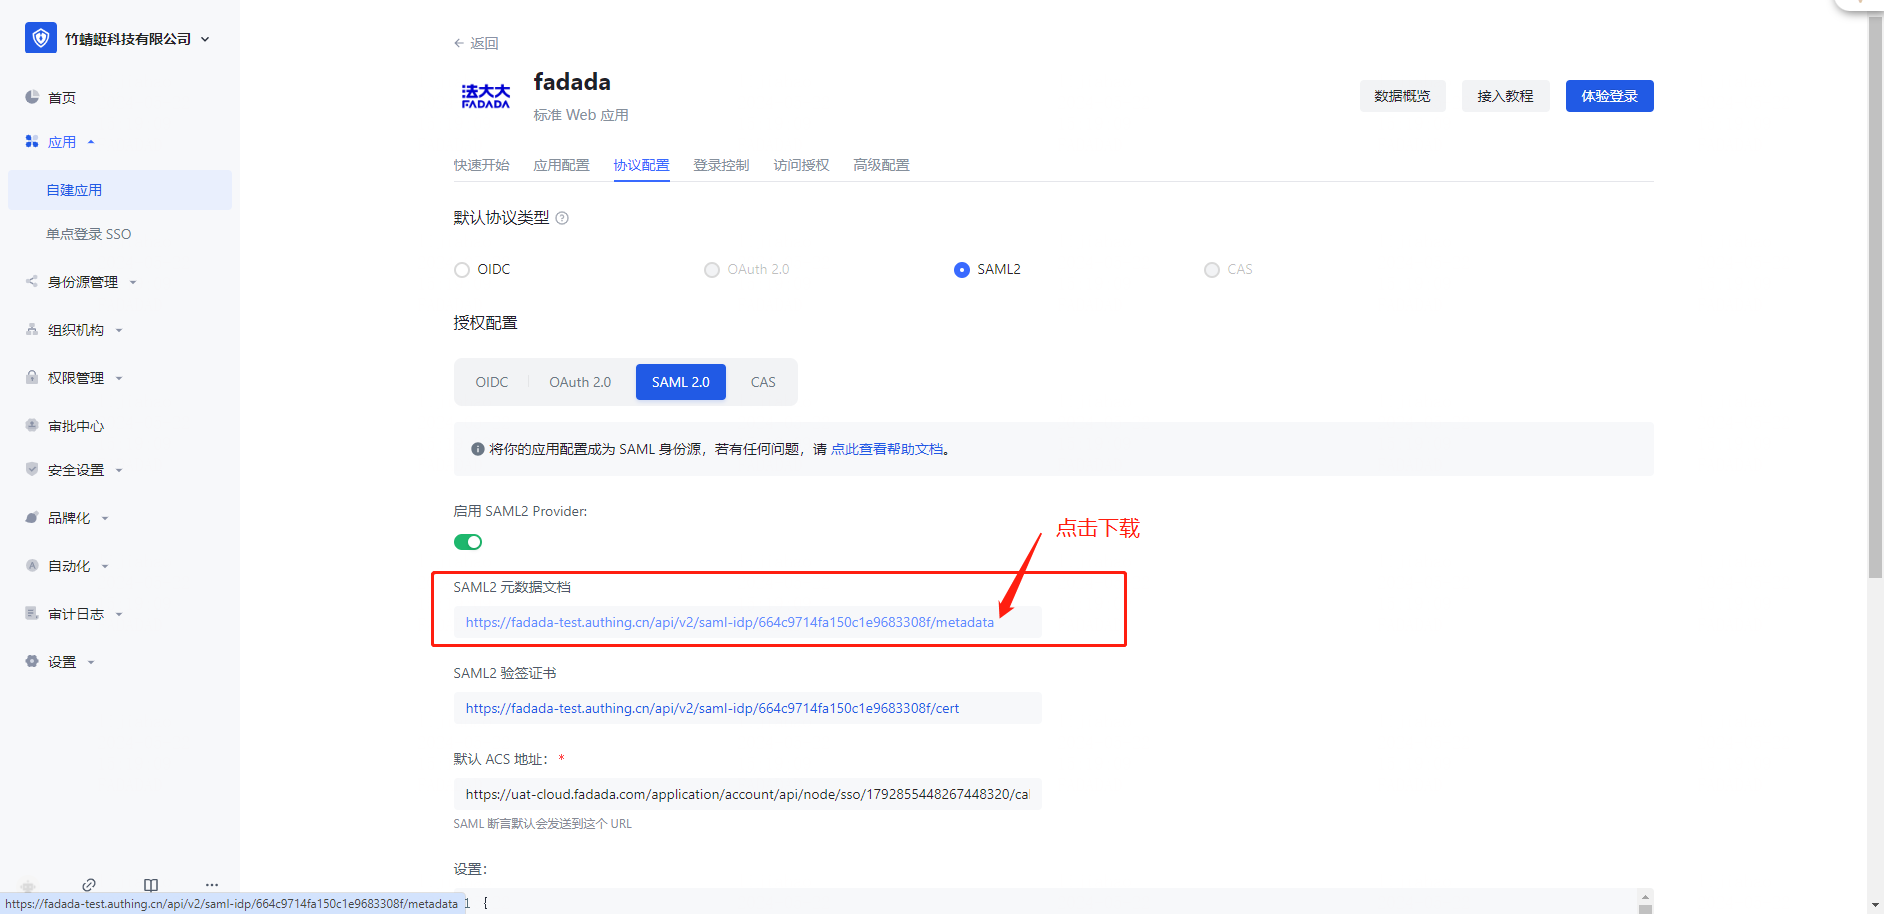The image size is (1884, 914).
Task: Click the back arrow icon next to 返回
Action: [459, 43]
